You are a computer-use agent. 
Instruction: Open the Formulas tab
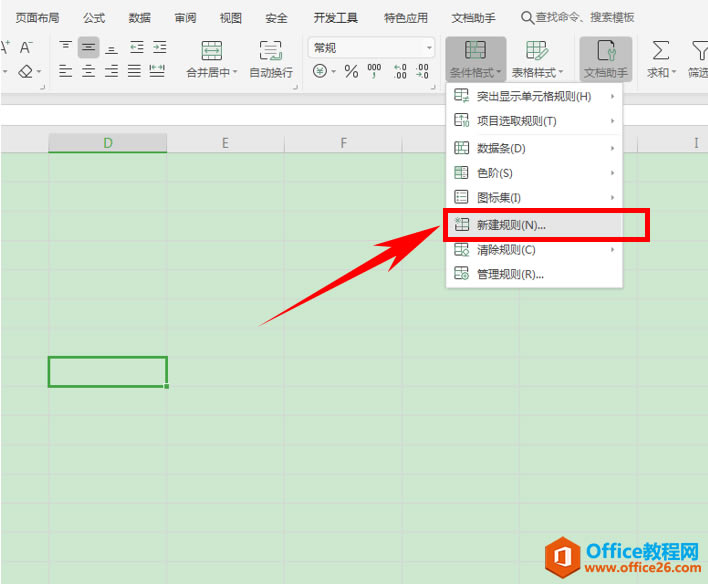[x=94, y=18]
